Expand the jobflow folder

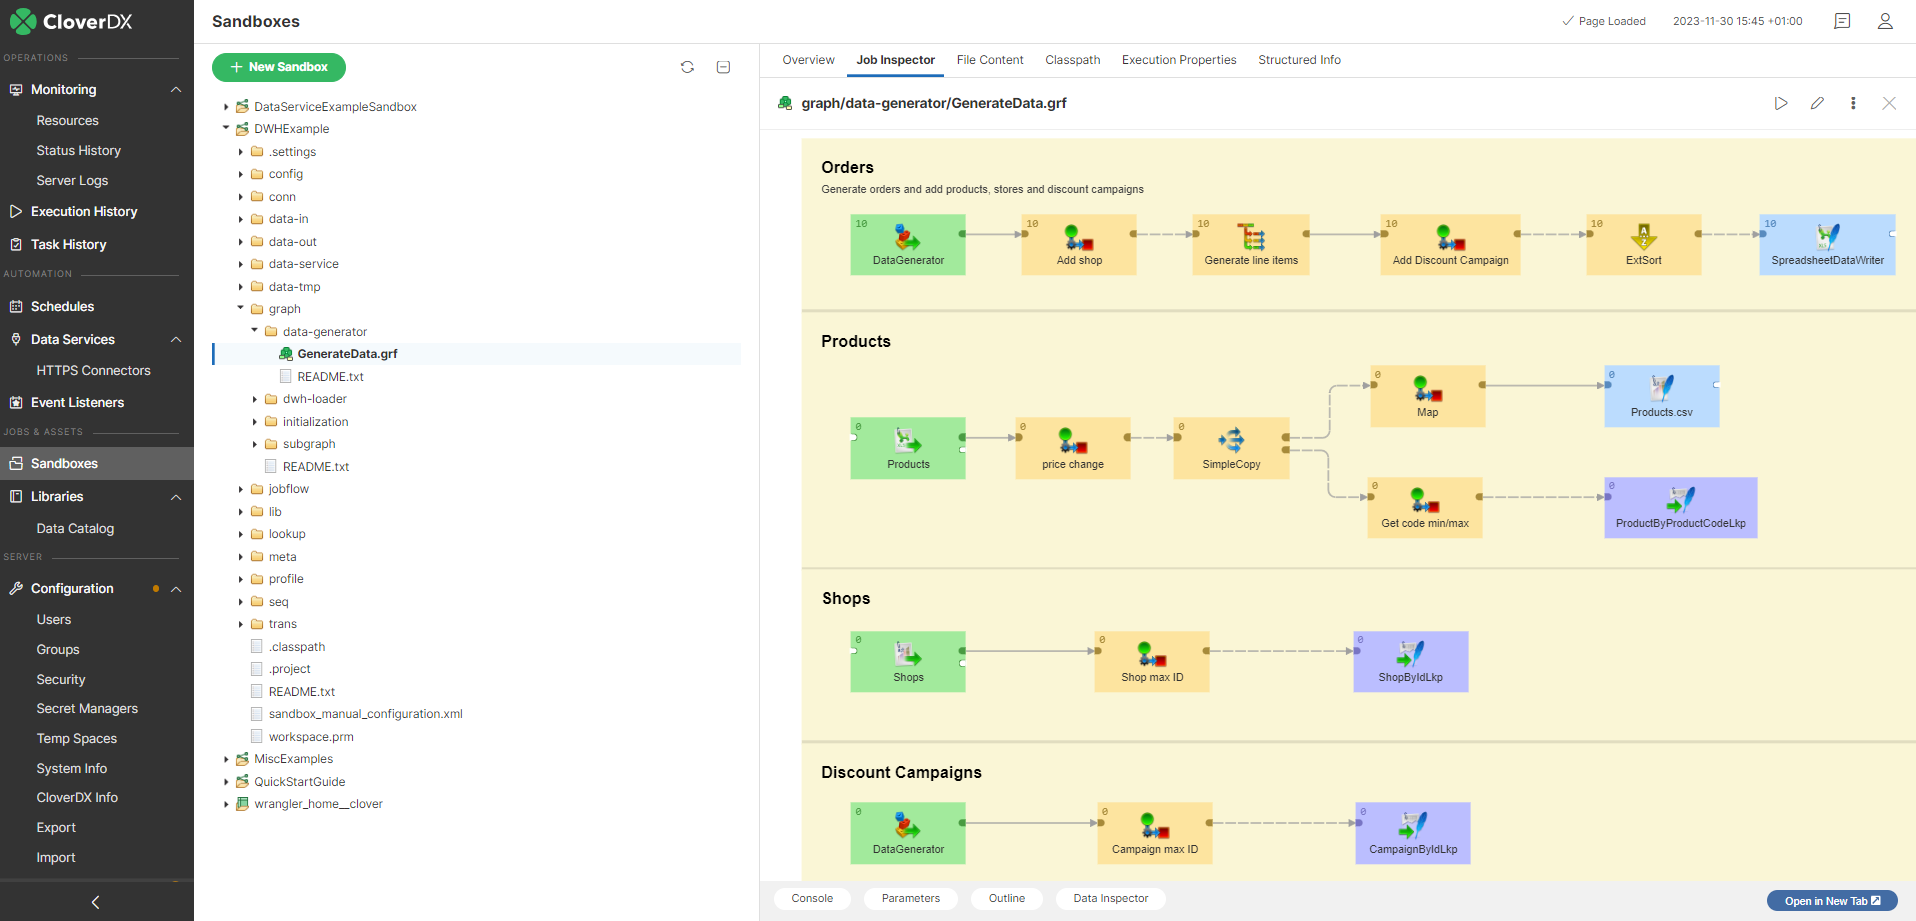coord(241,489)
